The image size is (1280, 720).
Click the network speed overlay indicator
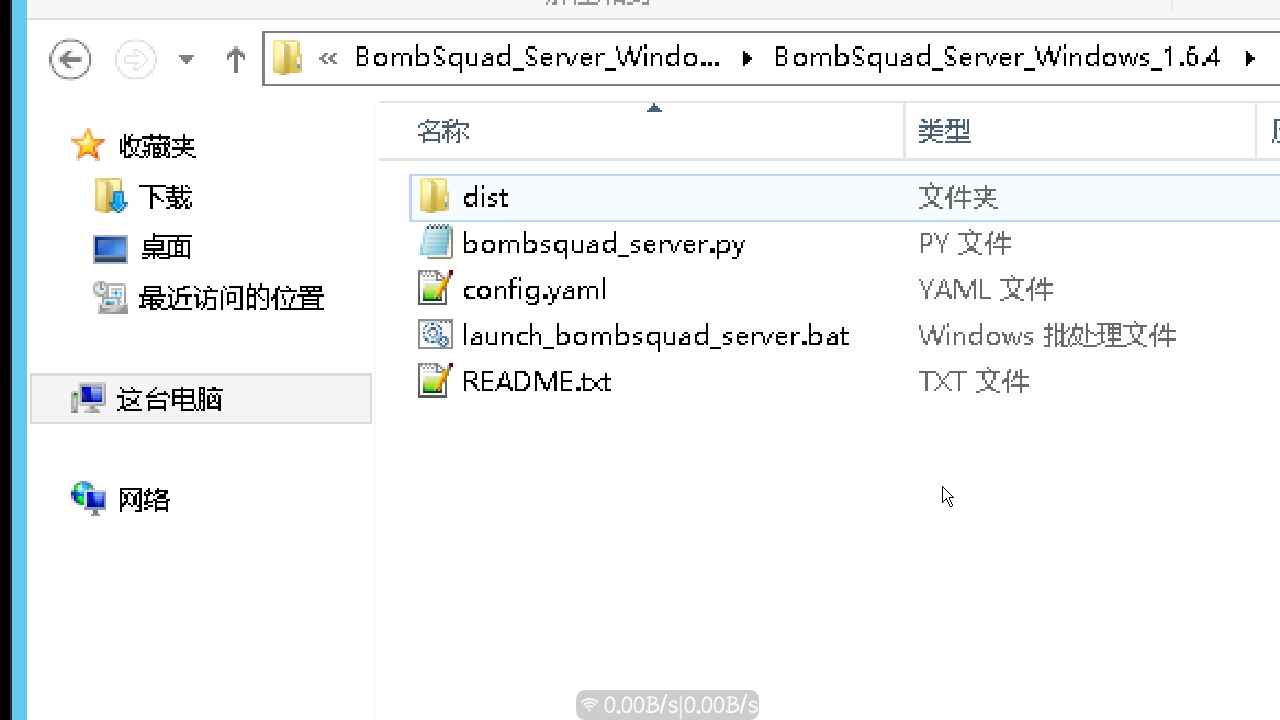[668, 705]
